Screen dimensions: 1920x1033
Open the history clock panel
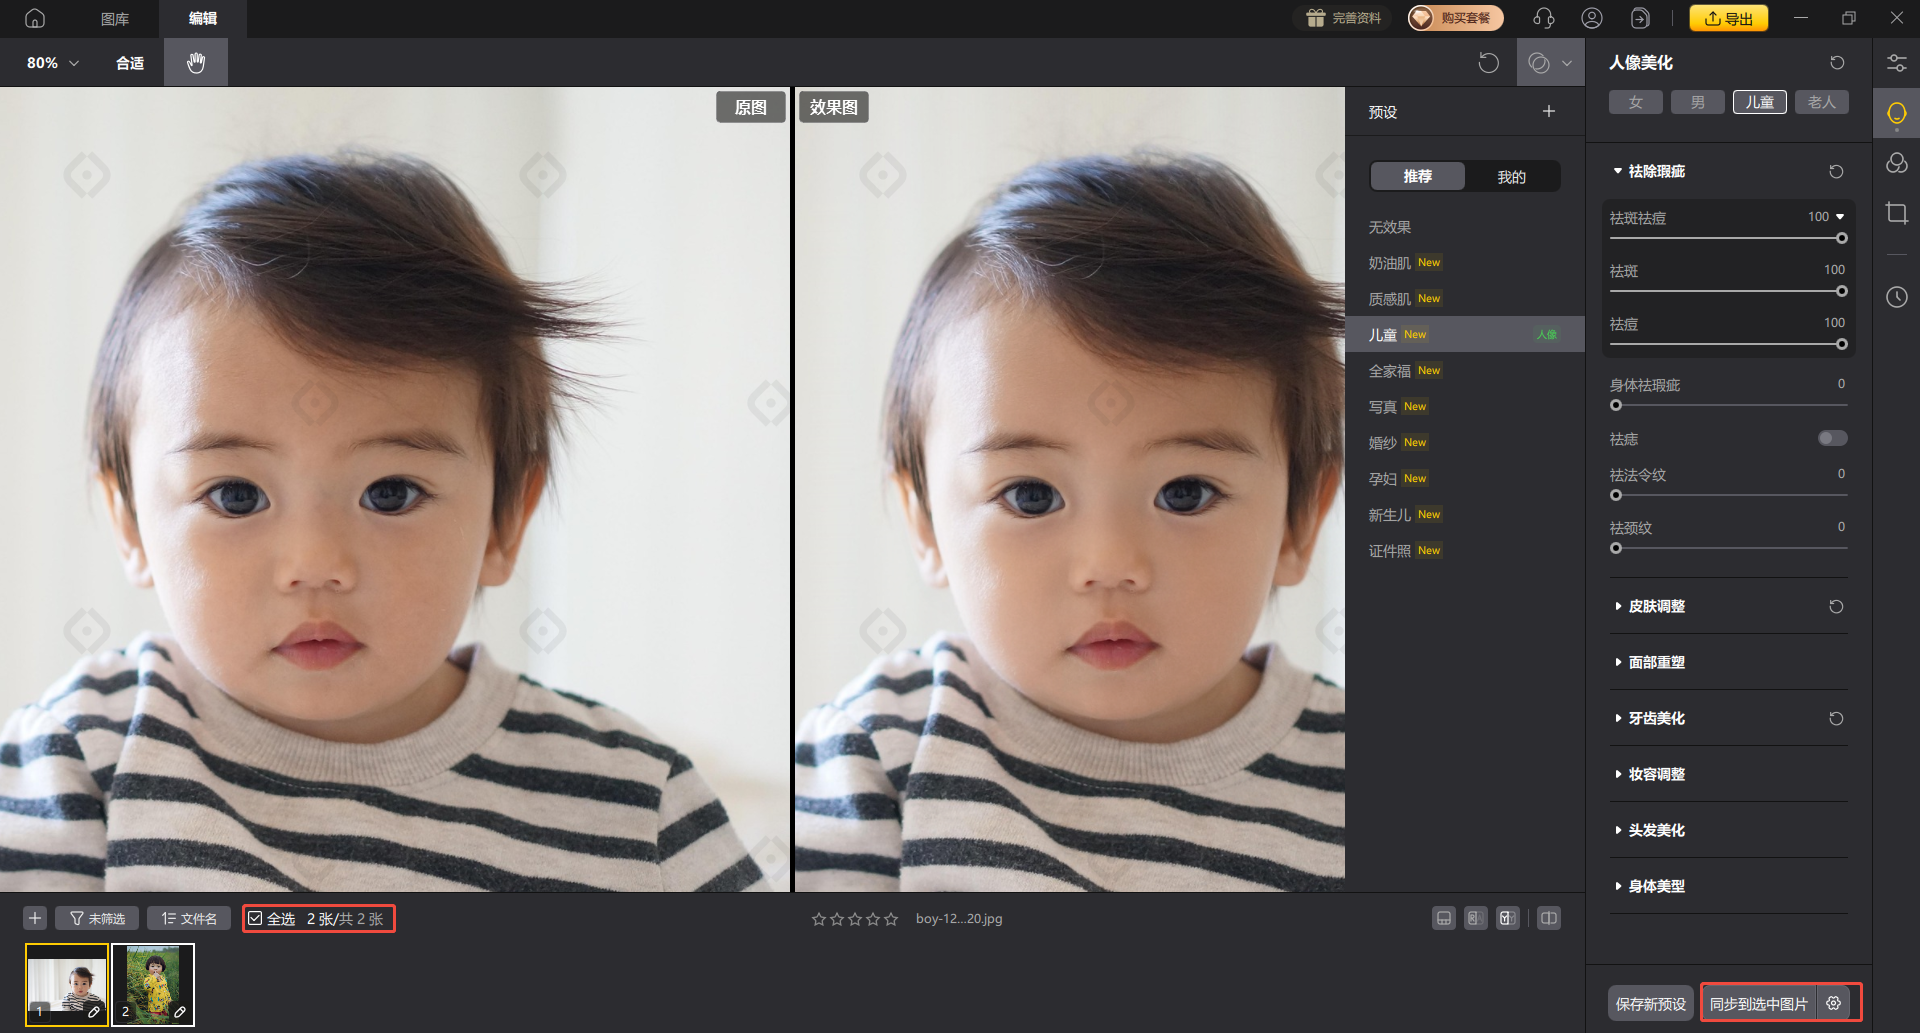tap(1896, 297)
